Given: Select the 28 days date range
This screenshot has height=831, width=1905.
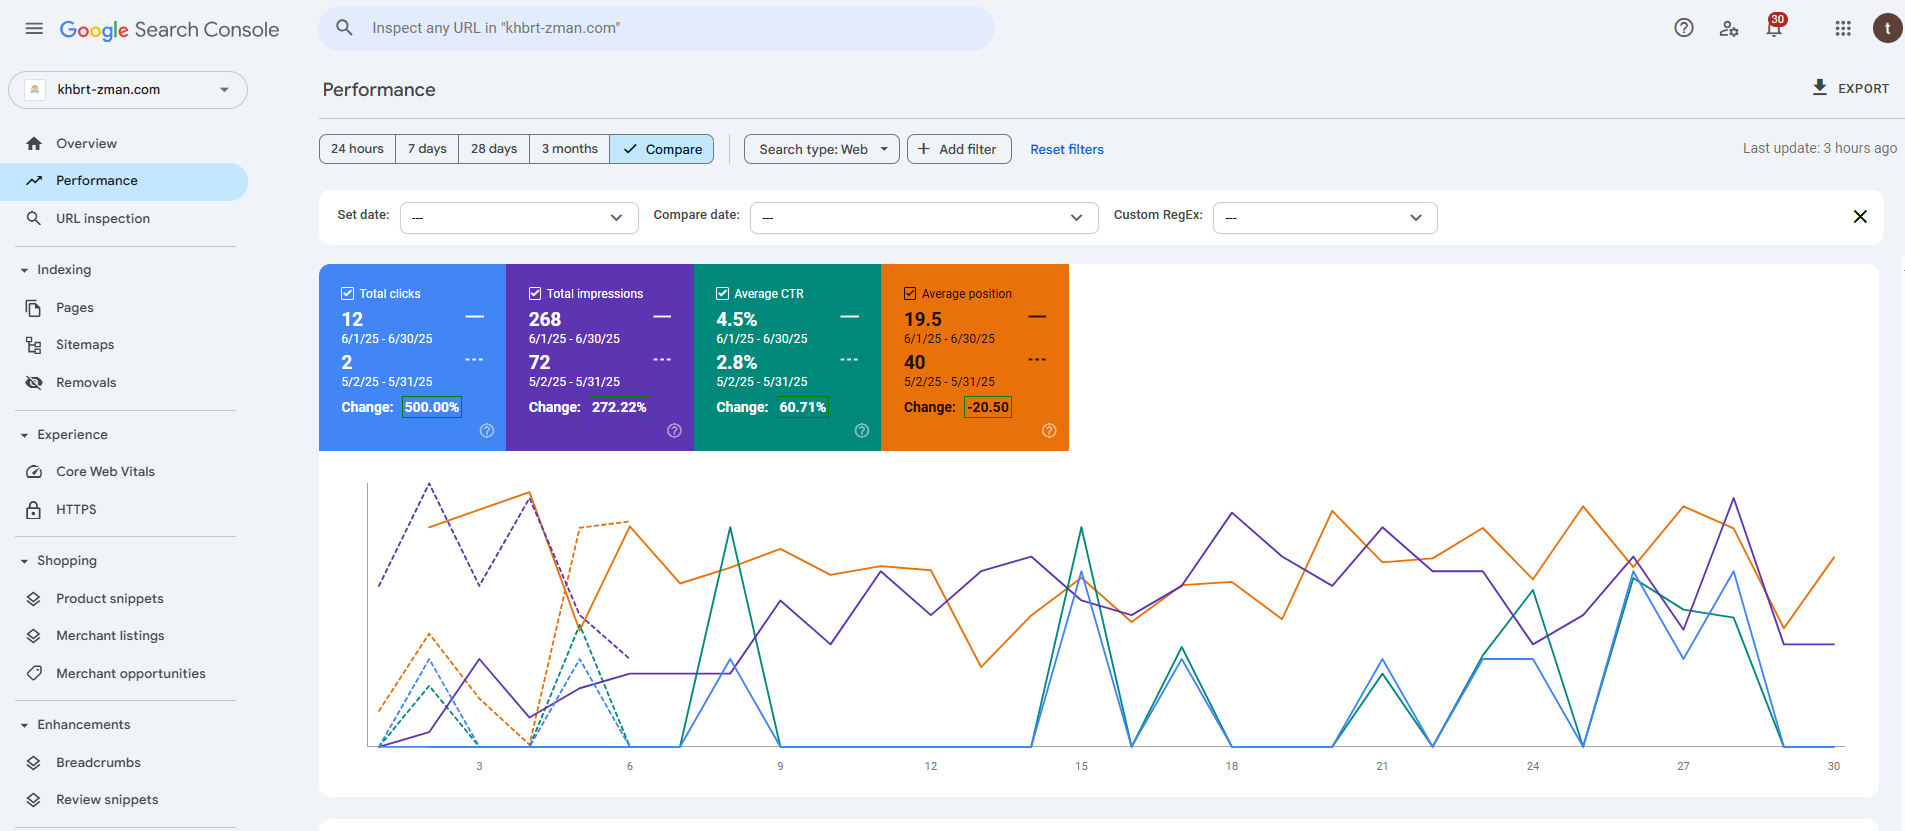Looking at the screenshot, I should point(494,149).
